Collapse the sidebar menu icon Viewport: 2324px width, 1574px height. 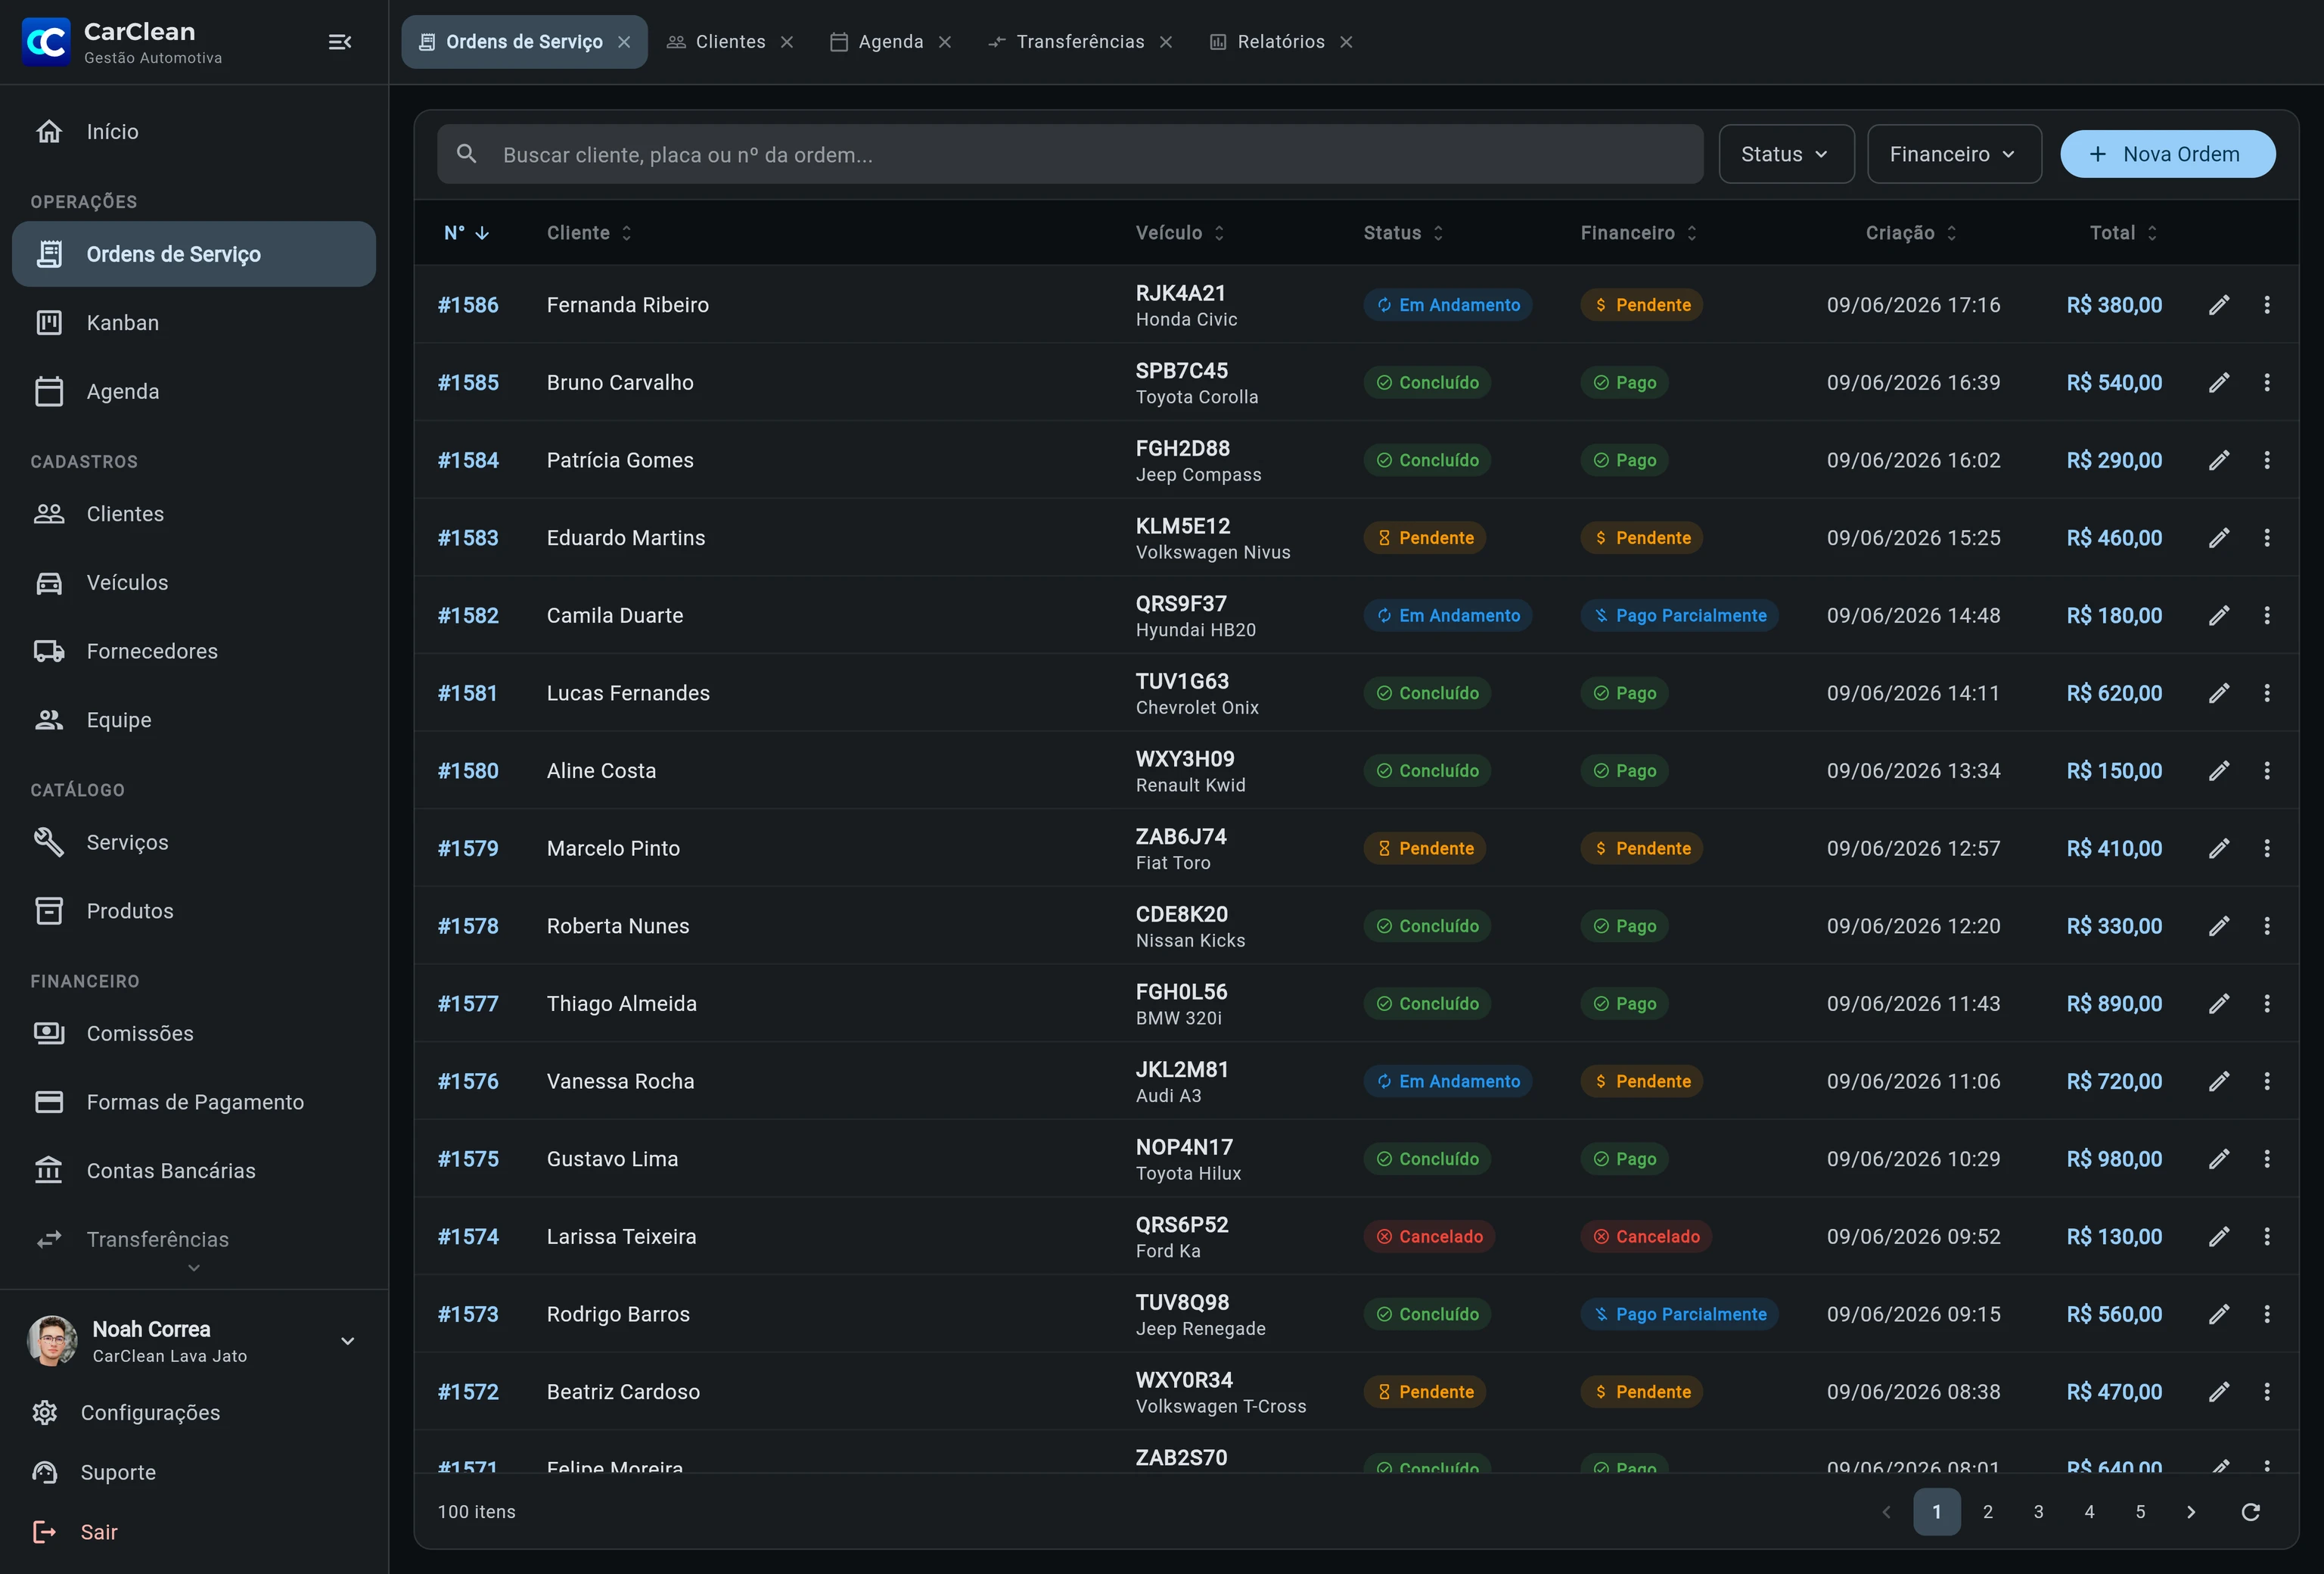pyautogui.click(x=340, y=42)
